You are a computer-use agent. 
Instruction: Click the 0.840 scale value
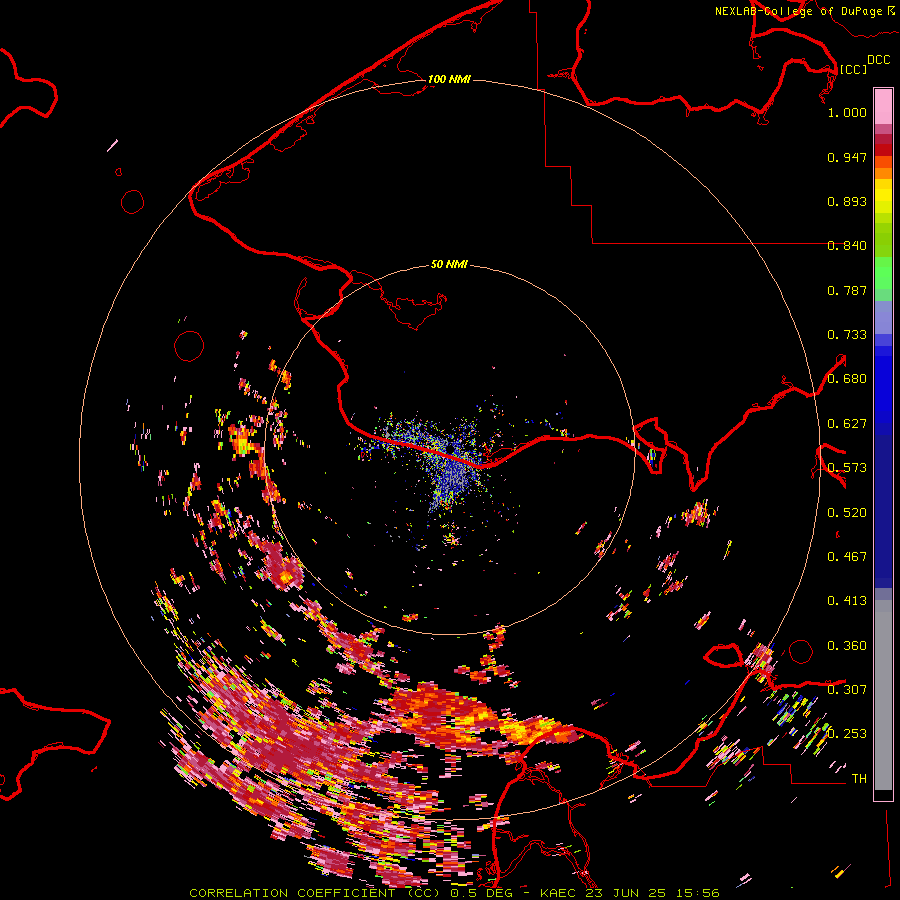[x=847, y=246]
